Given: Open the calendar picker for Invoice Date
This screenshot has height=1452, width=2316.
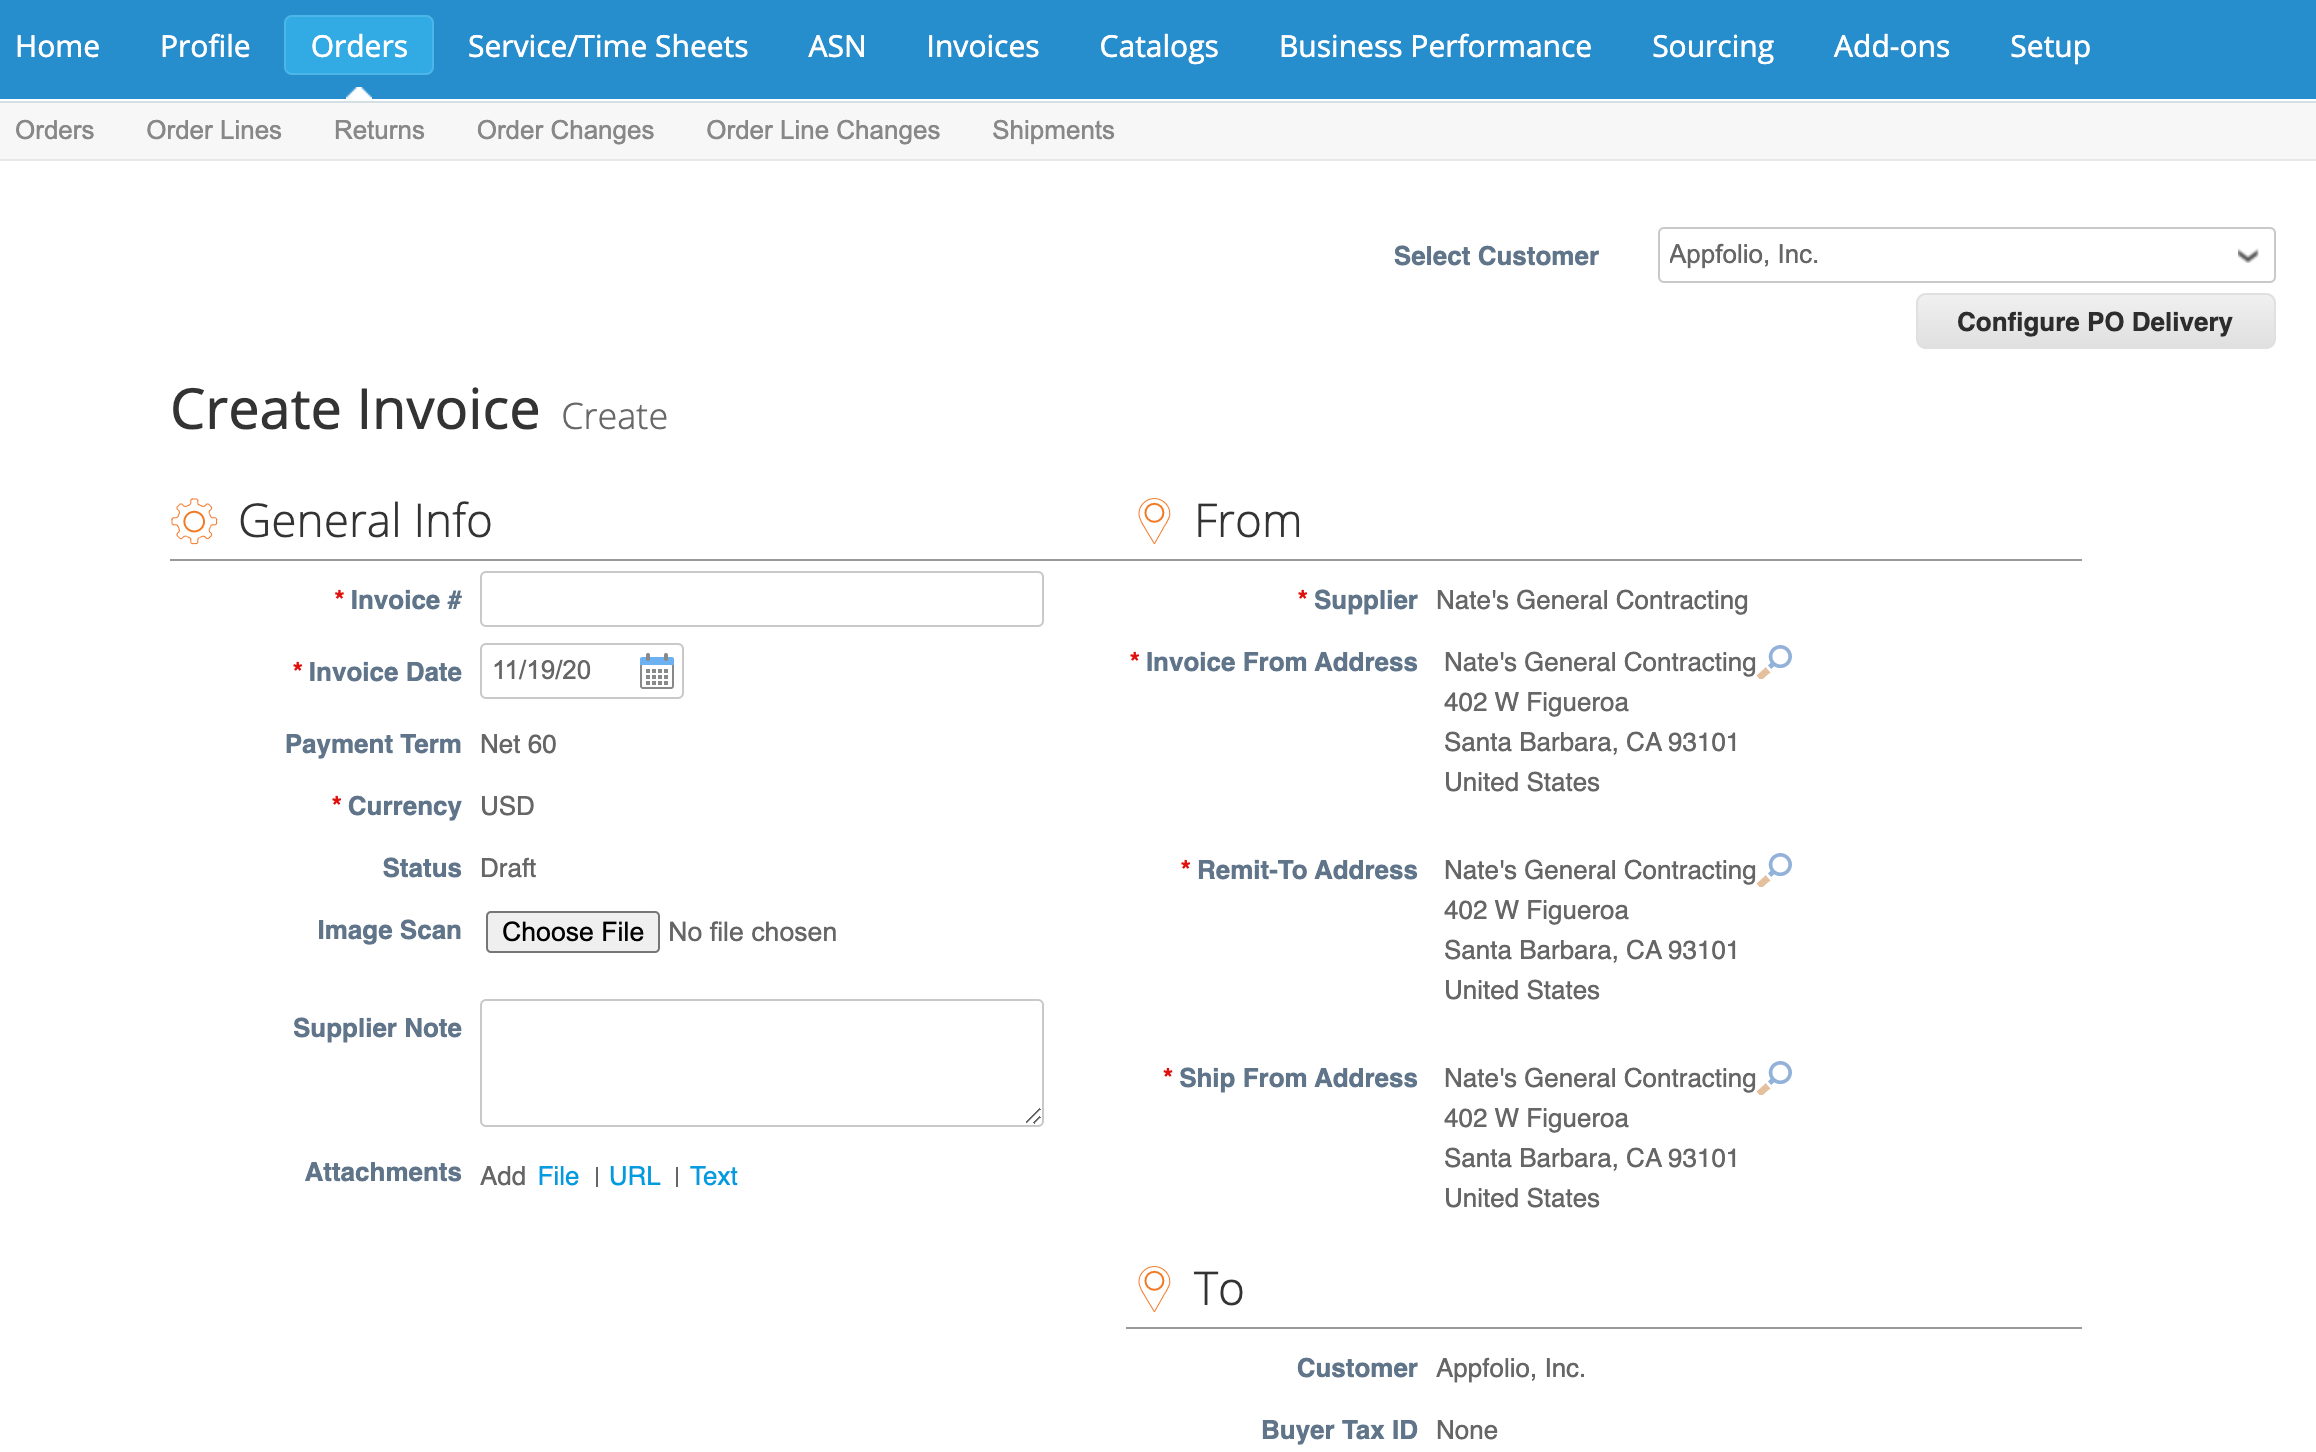Looking at the screenshot, I should [x=656, y=671].
